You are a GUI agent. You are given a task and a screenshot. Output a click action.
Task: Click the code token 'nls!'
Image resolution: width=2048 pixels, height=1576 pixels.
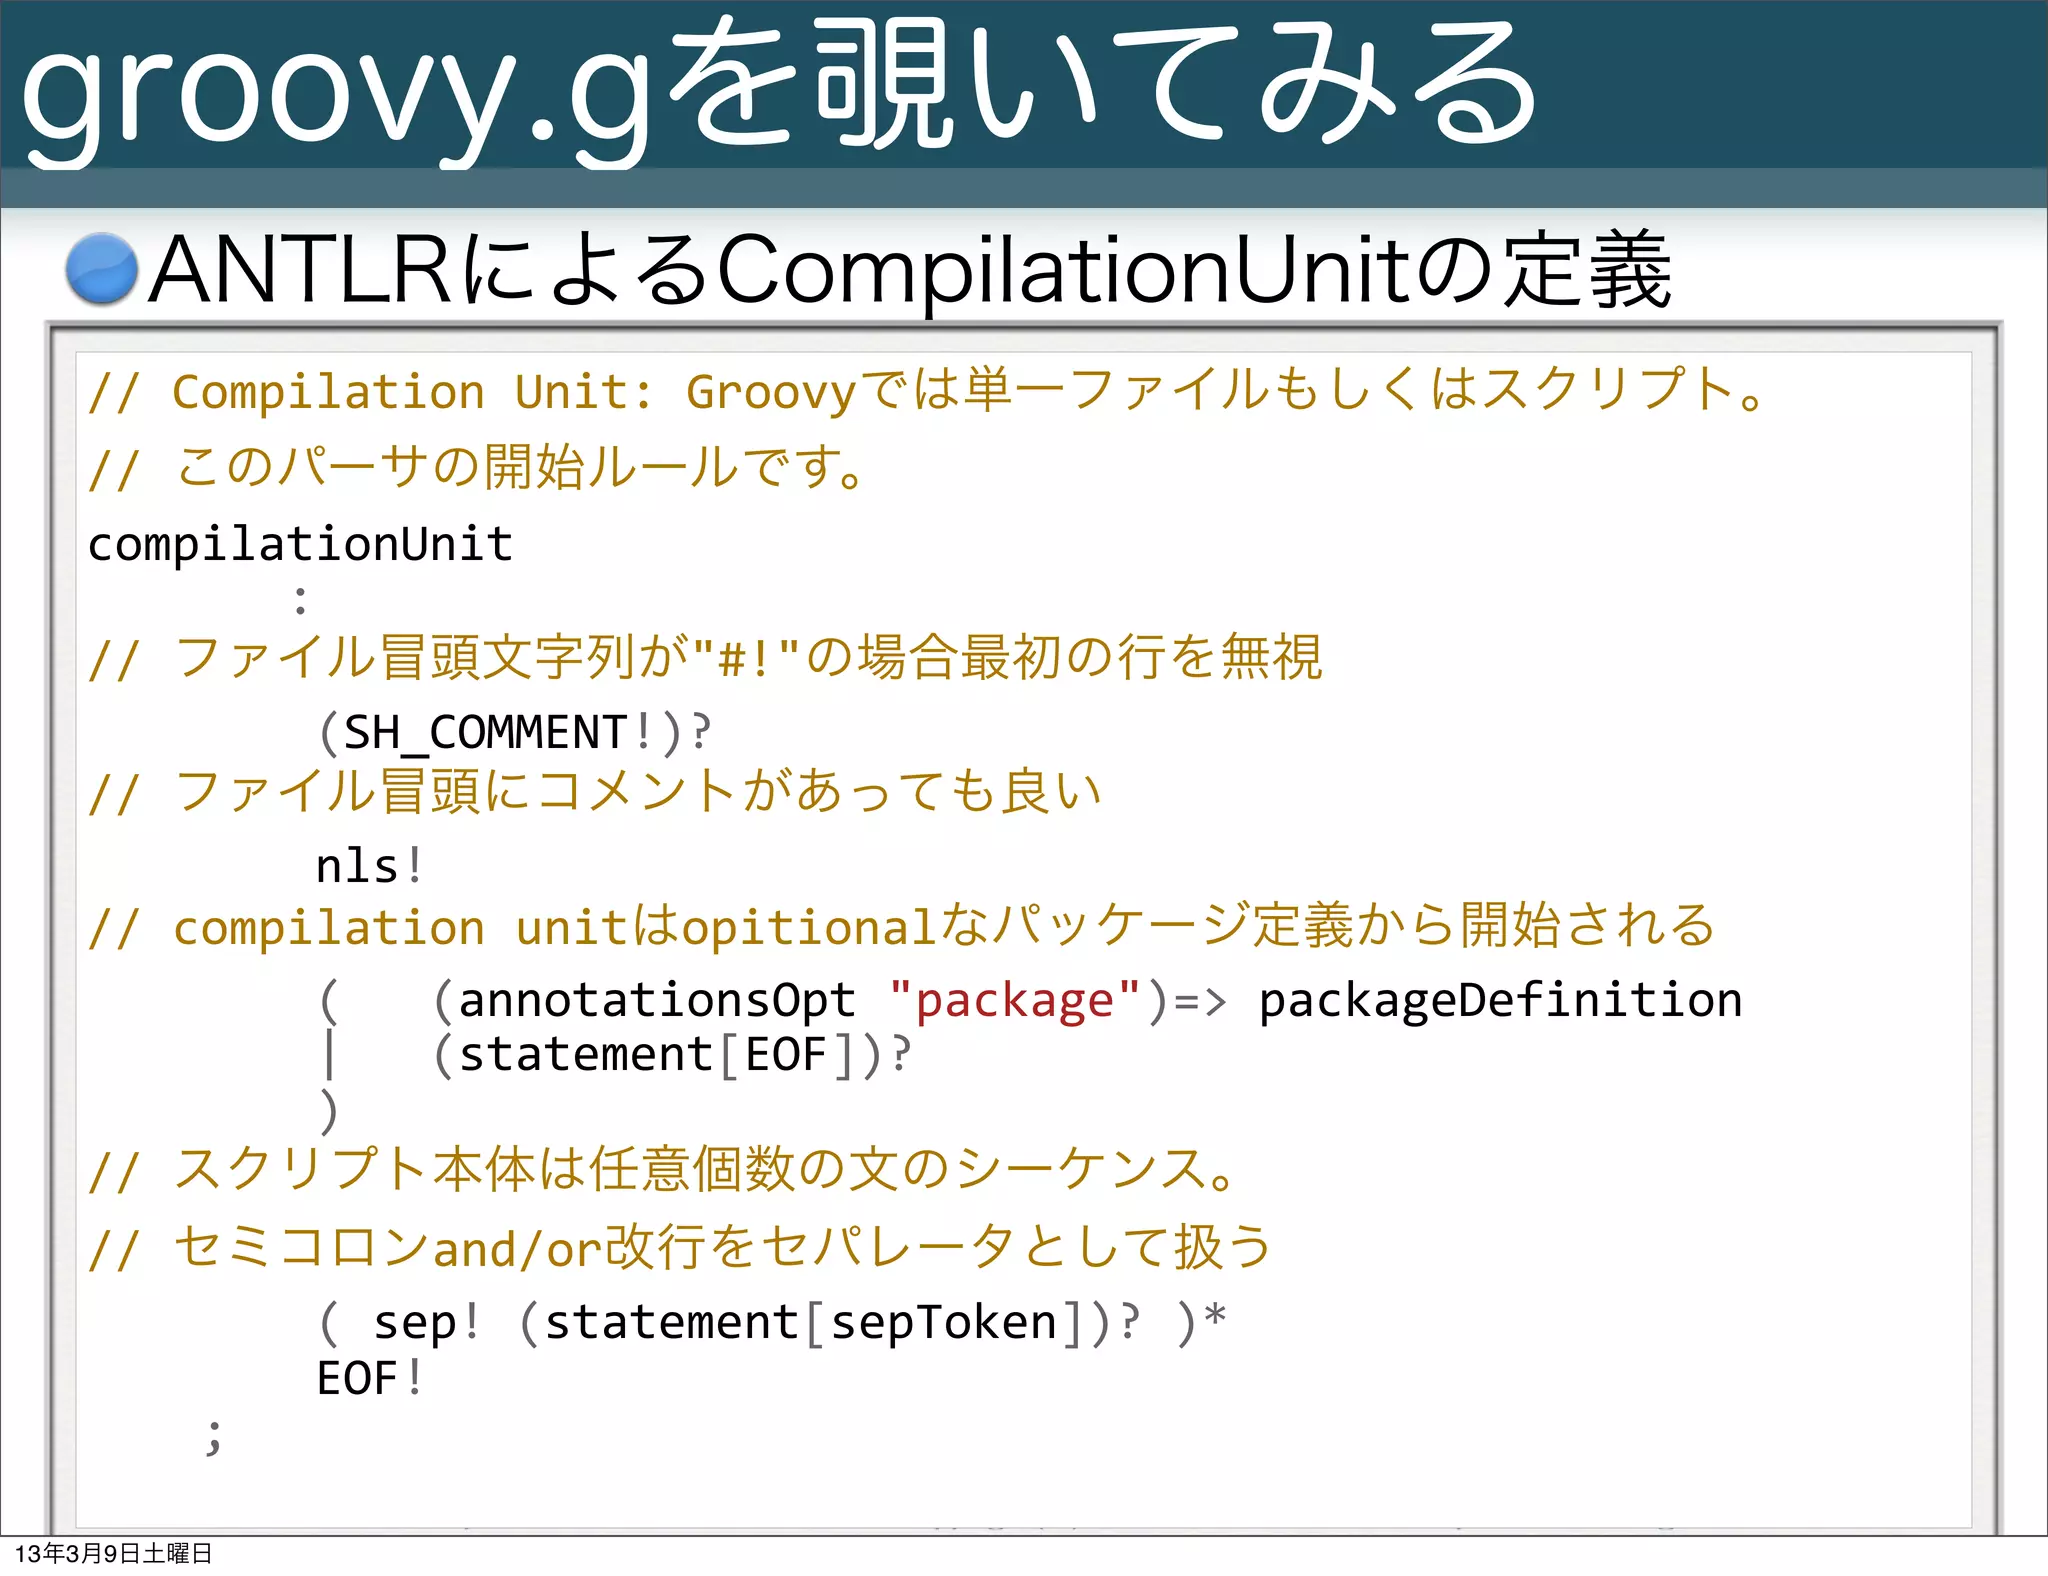pyautogui.click(x=370, y=866)
